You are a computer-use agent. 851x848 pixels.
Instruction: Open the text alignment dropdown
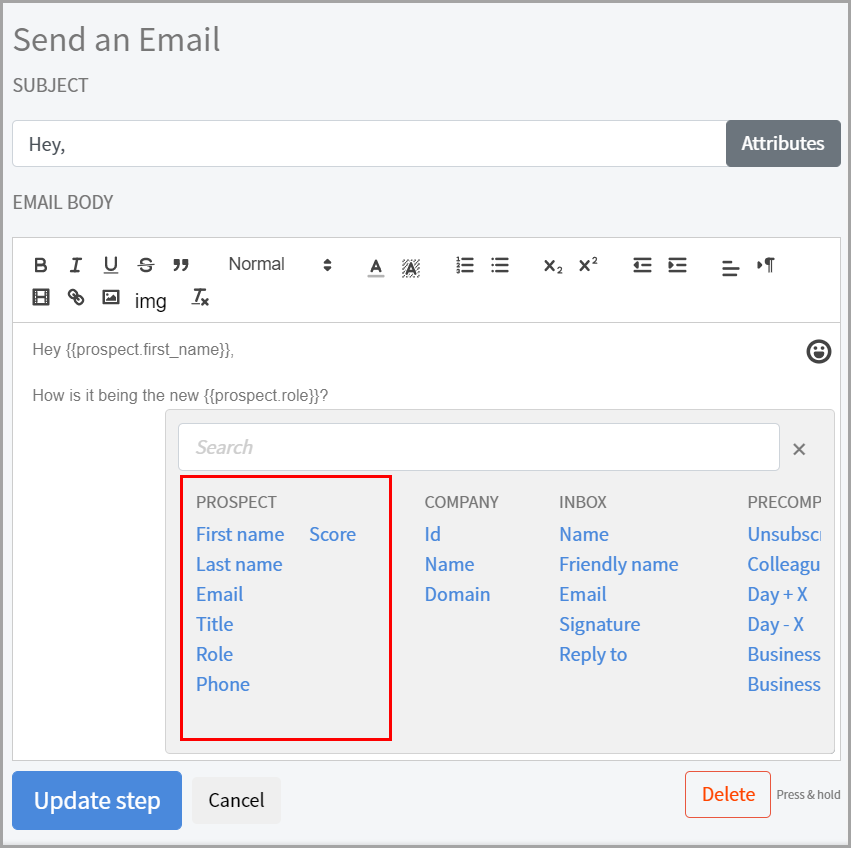tap(731, 267)
